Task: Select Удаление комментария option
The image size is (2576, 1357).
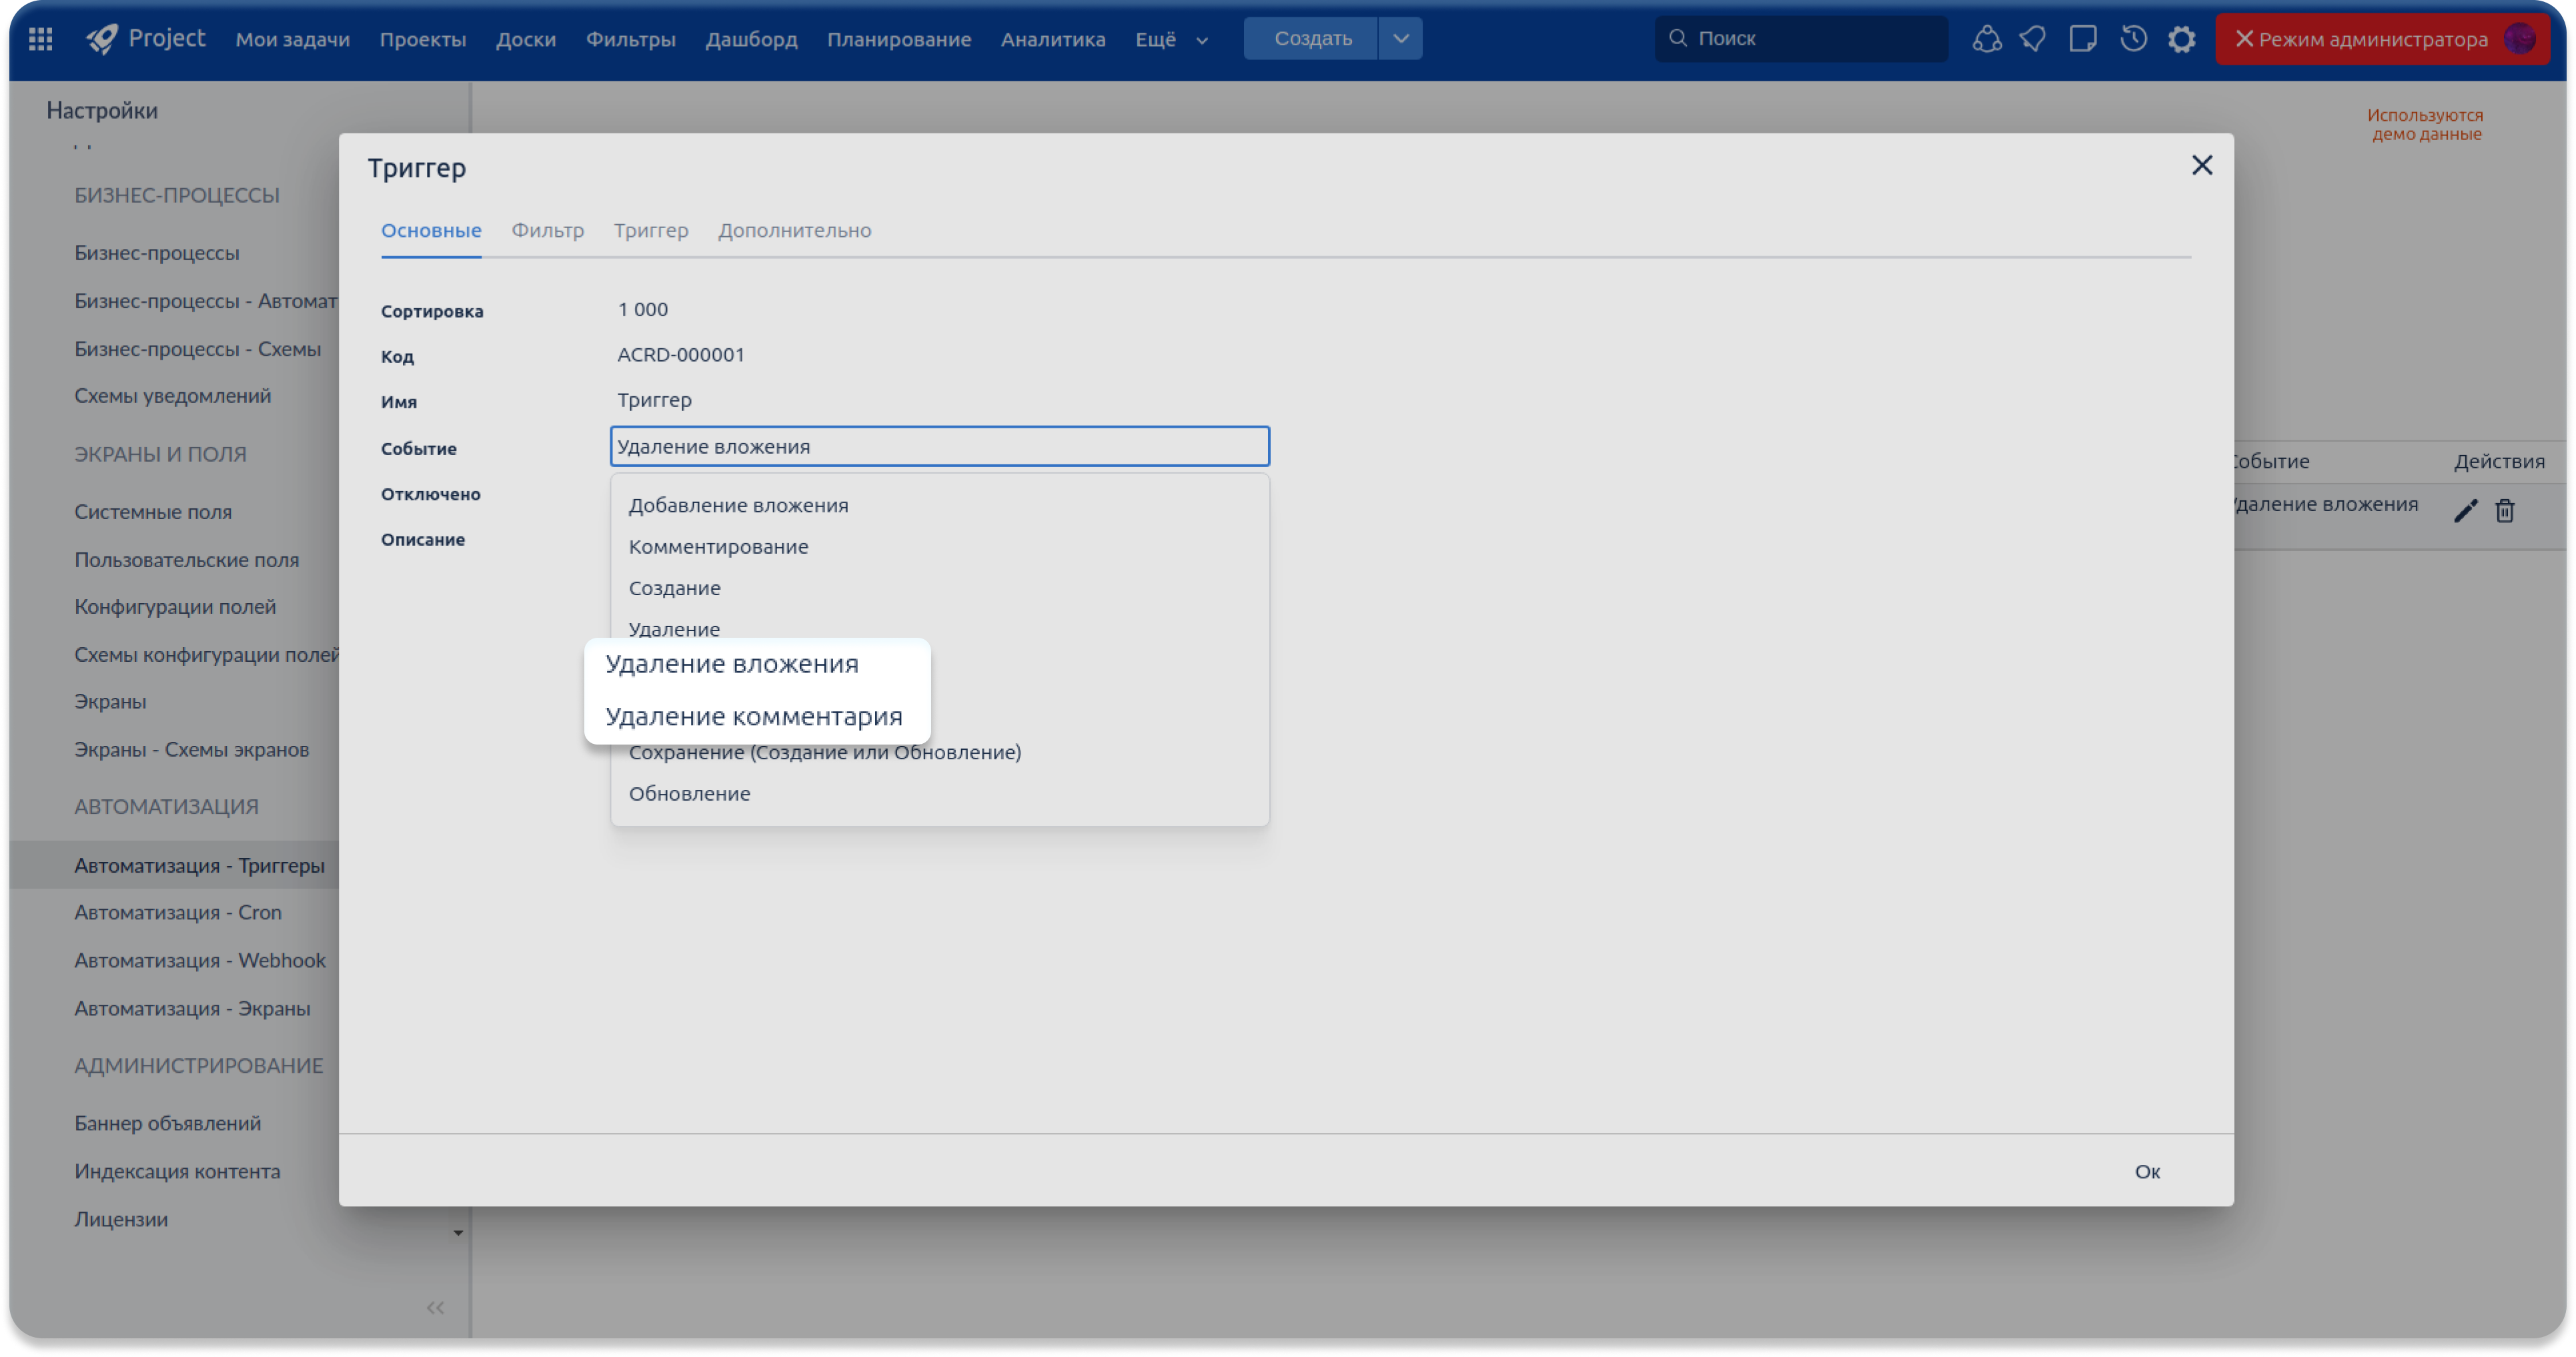Action: click(x=753, y=717)
